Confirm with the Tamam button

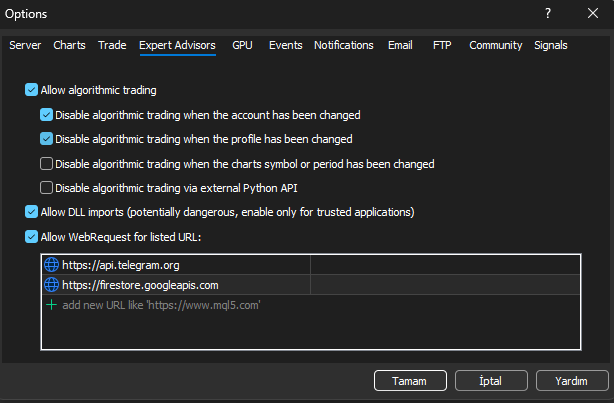click(410, 381)
